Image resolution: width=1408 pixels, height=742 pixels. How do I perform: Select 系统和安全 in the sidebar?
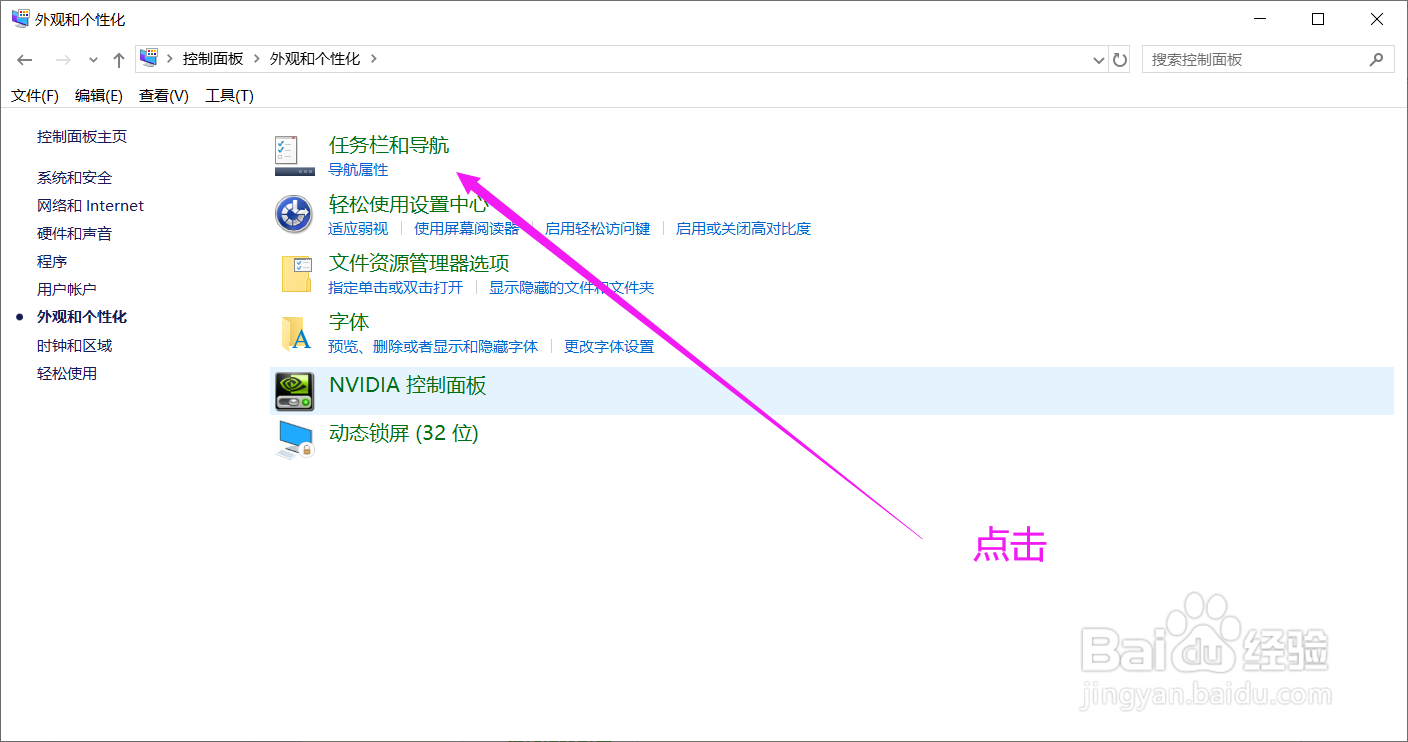75,178
